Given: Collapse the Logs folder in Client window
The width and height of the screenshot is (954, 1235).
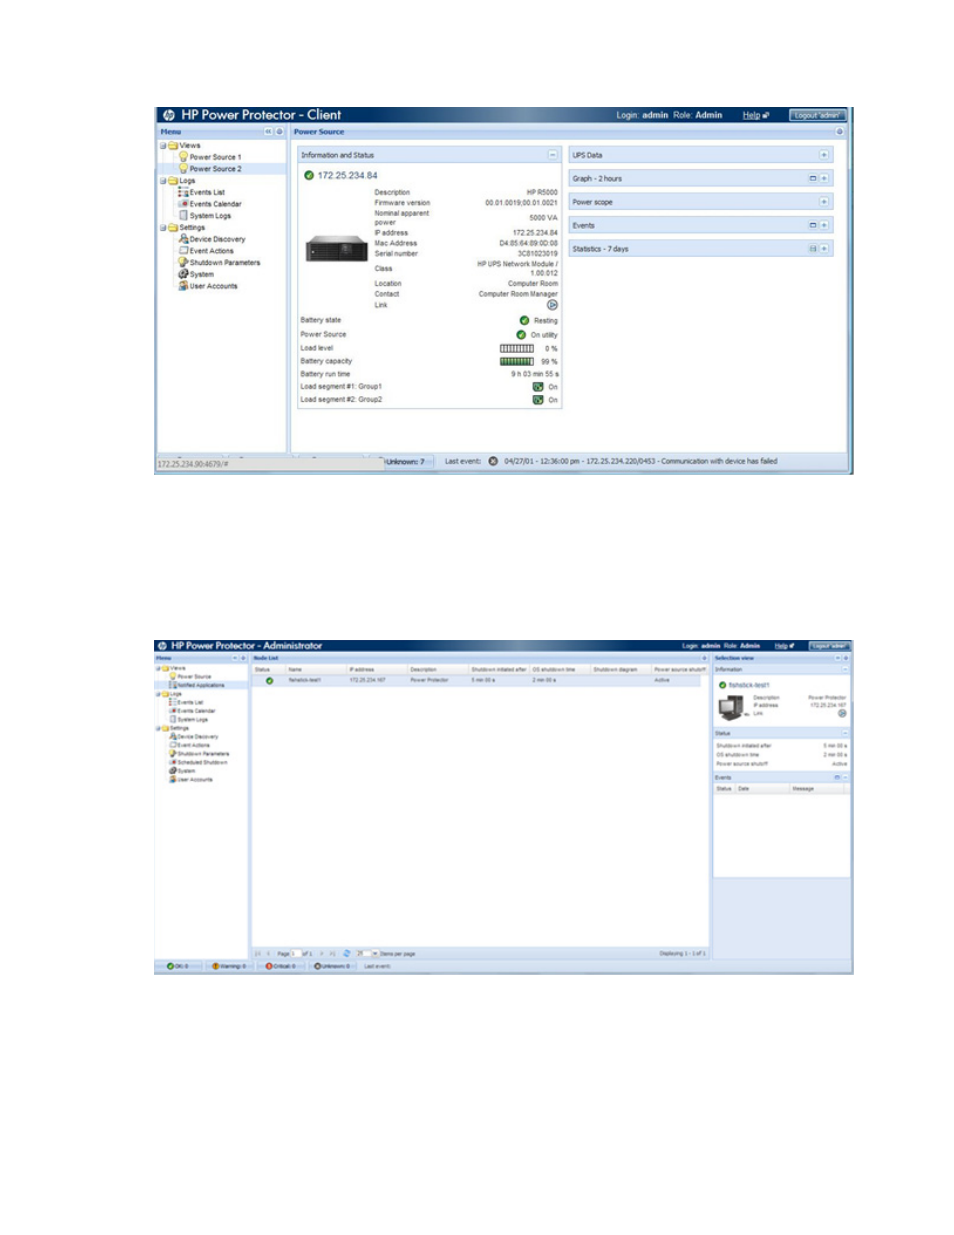Looking at the screenshot, I should point(163,181).
